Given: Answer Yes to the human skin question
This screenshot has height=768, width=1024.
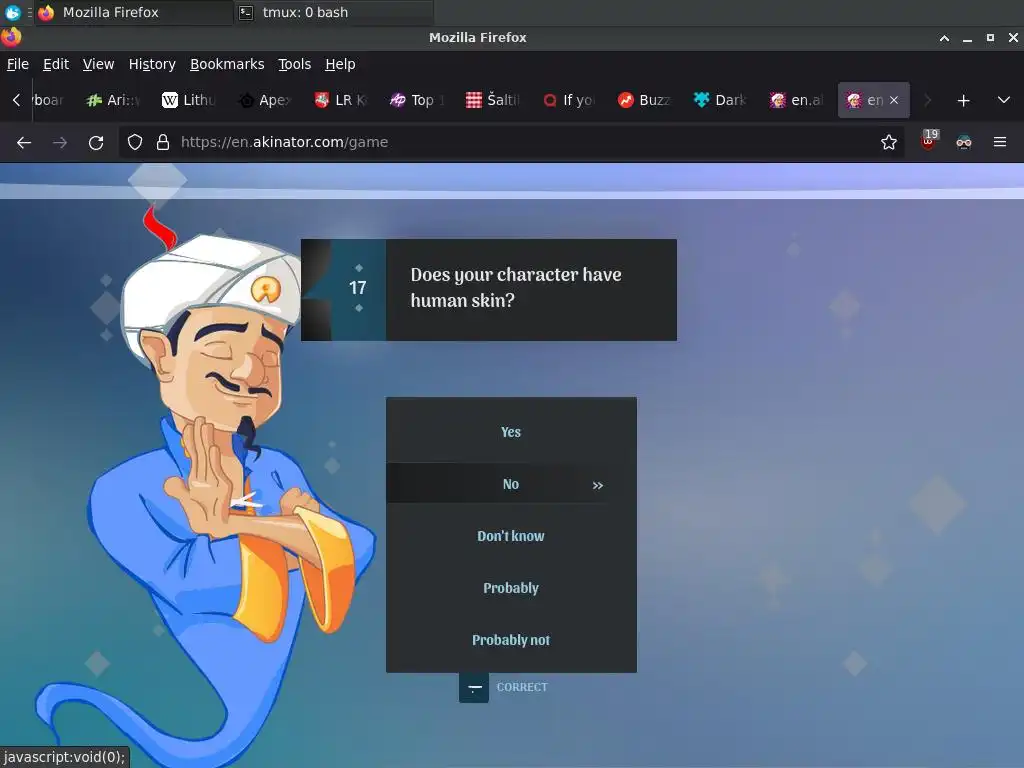Looking at the screenshot, I should [511, 432].
